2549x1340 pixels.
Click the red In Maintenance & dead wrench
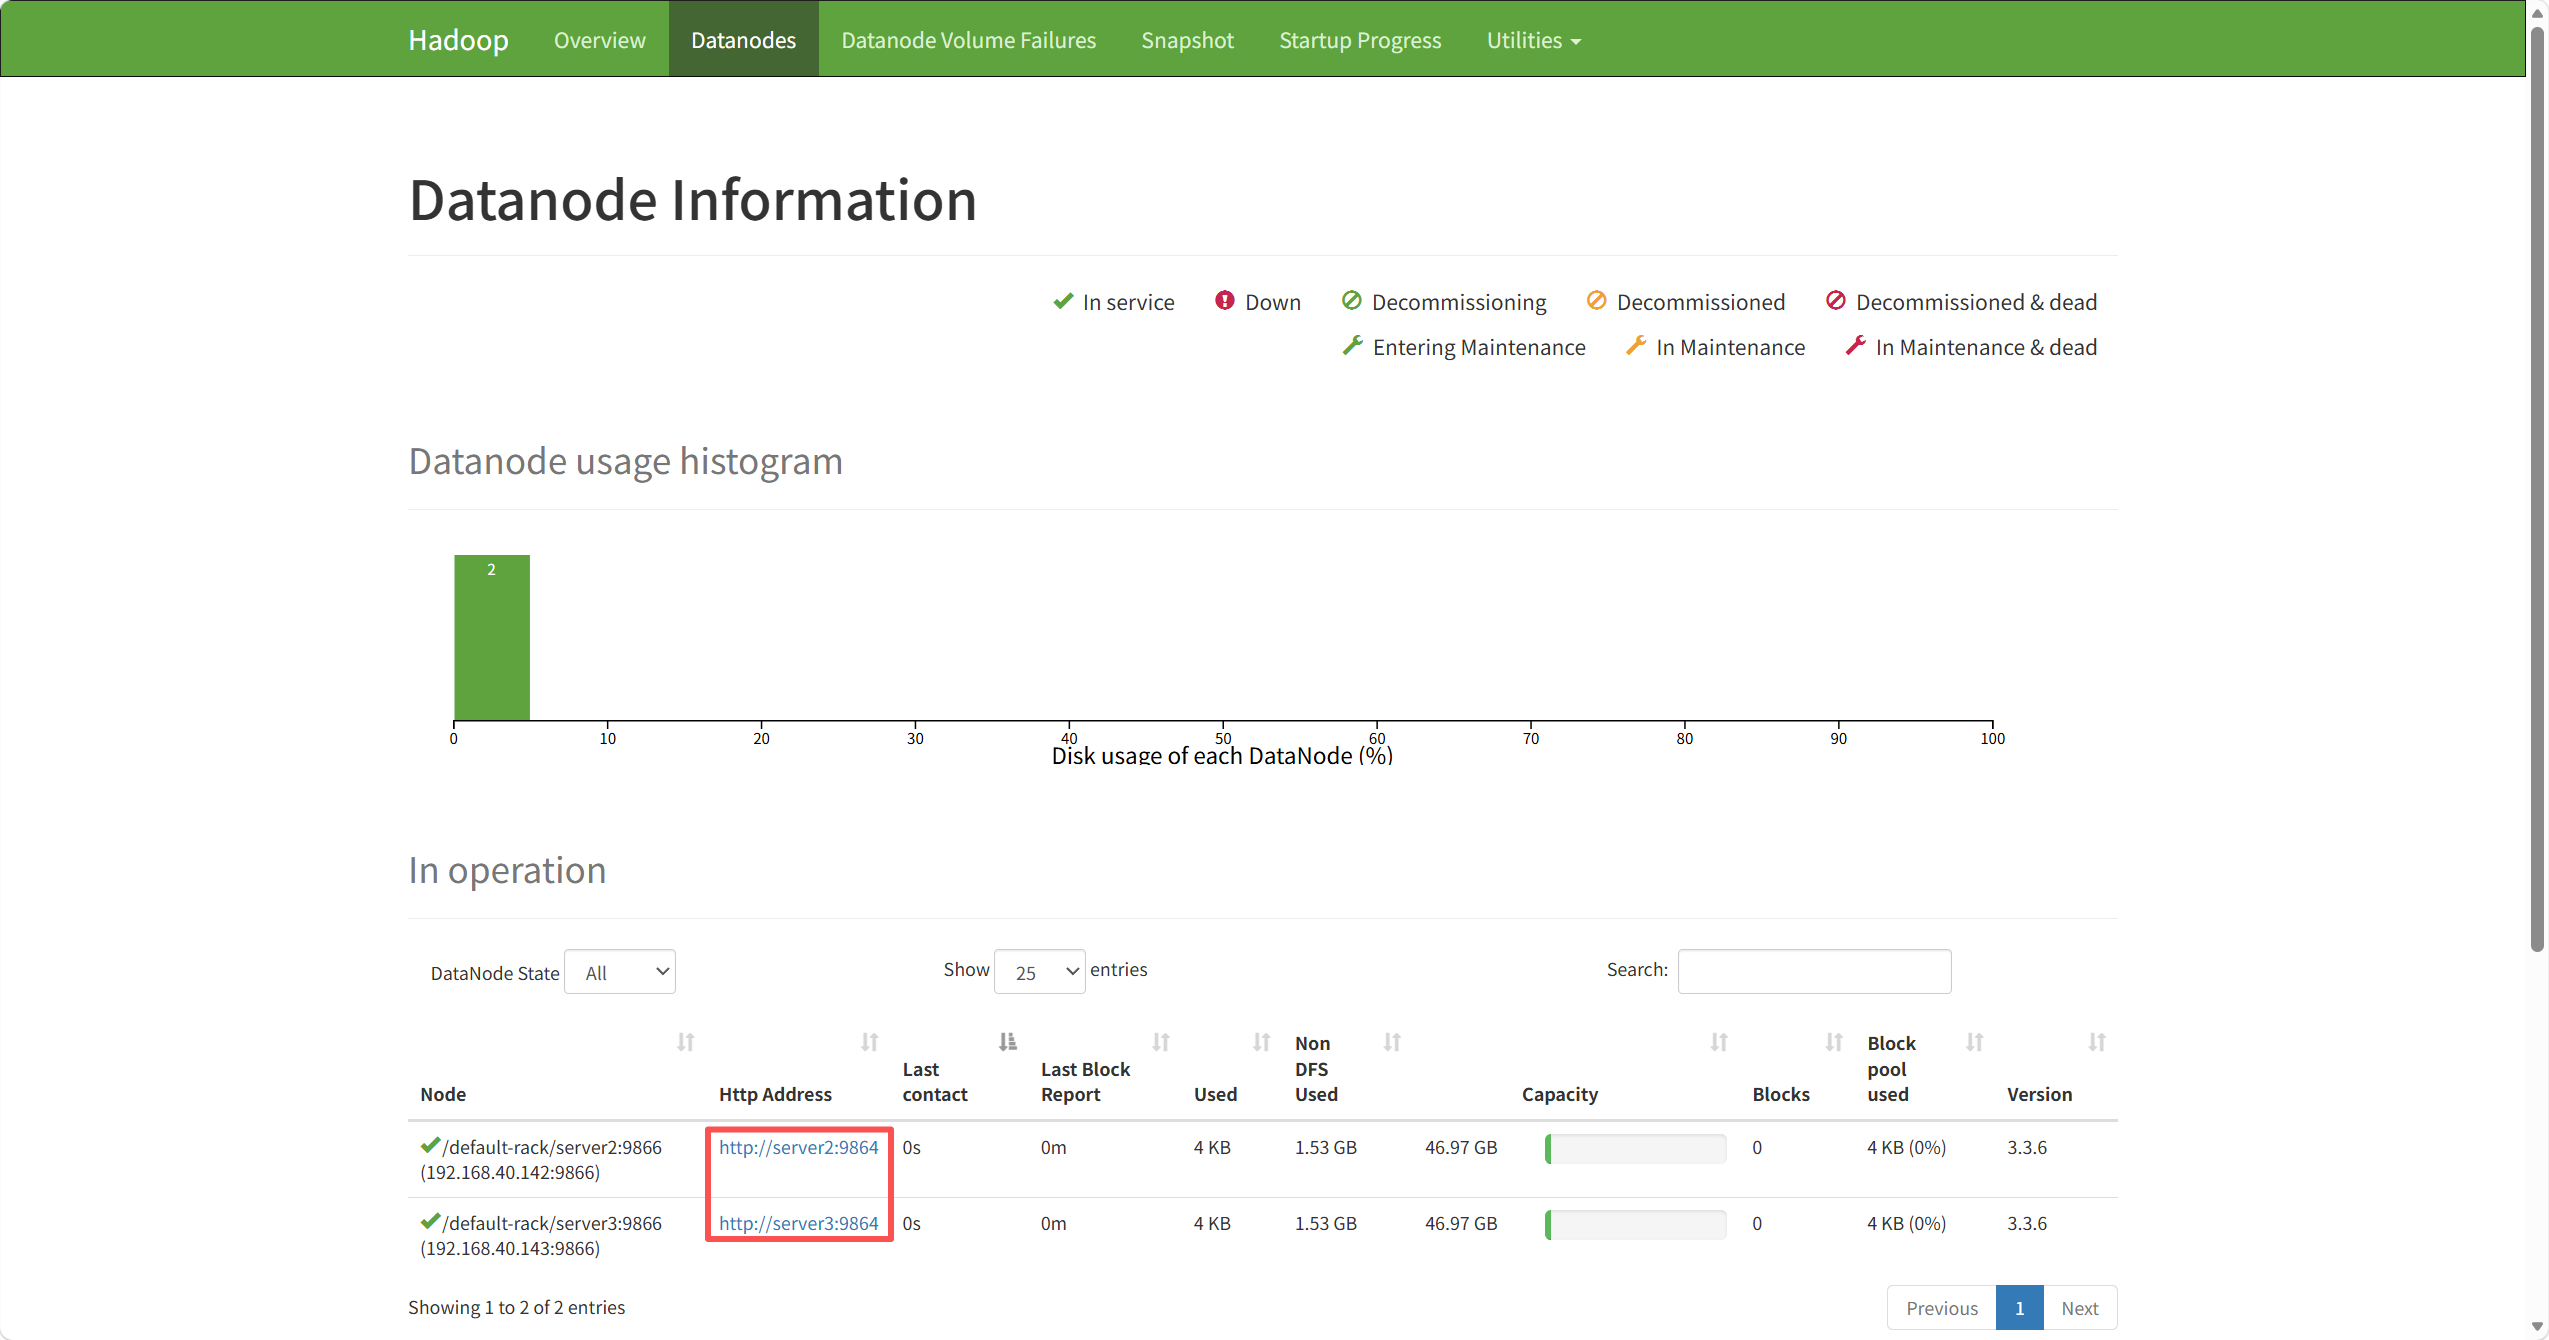(x=1855, y=345)
